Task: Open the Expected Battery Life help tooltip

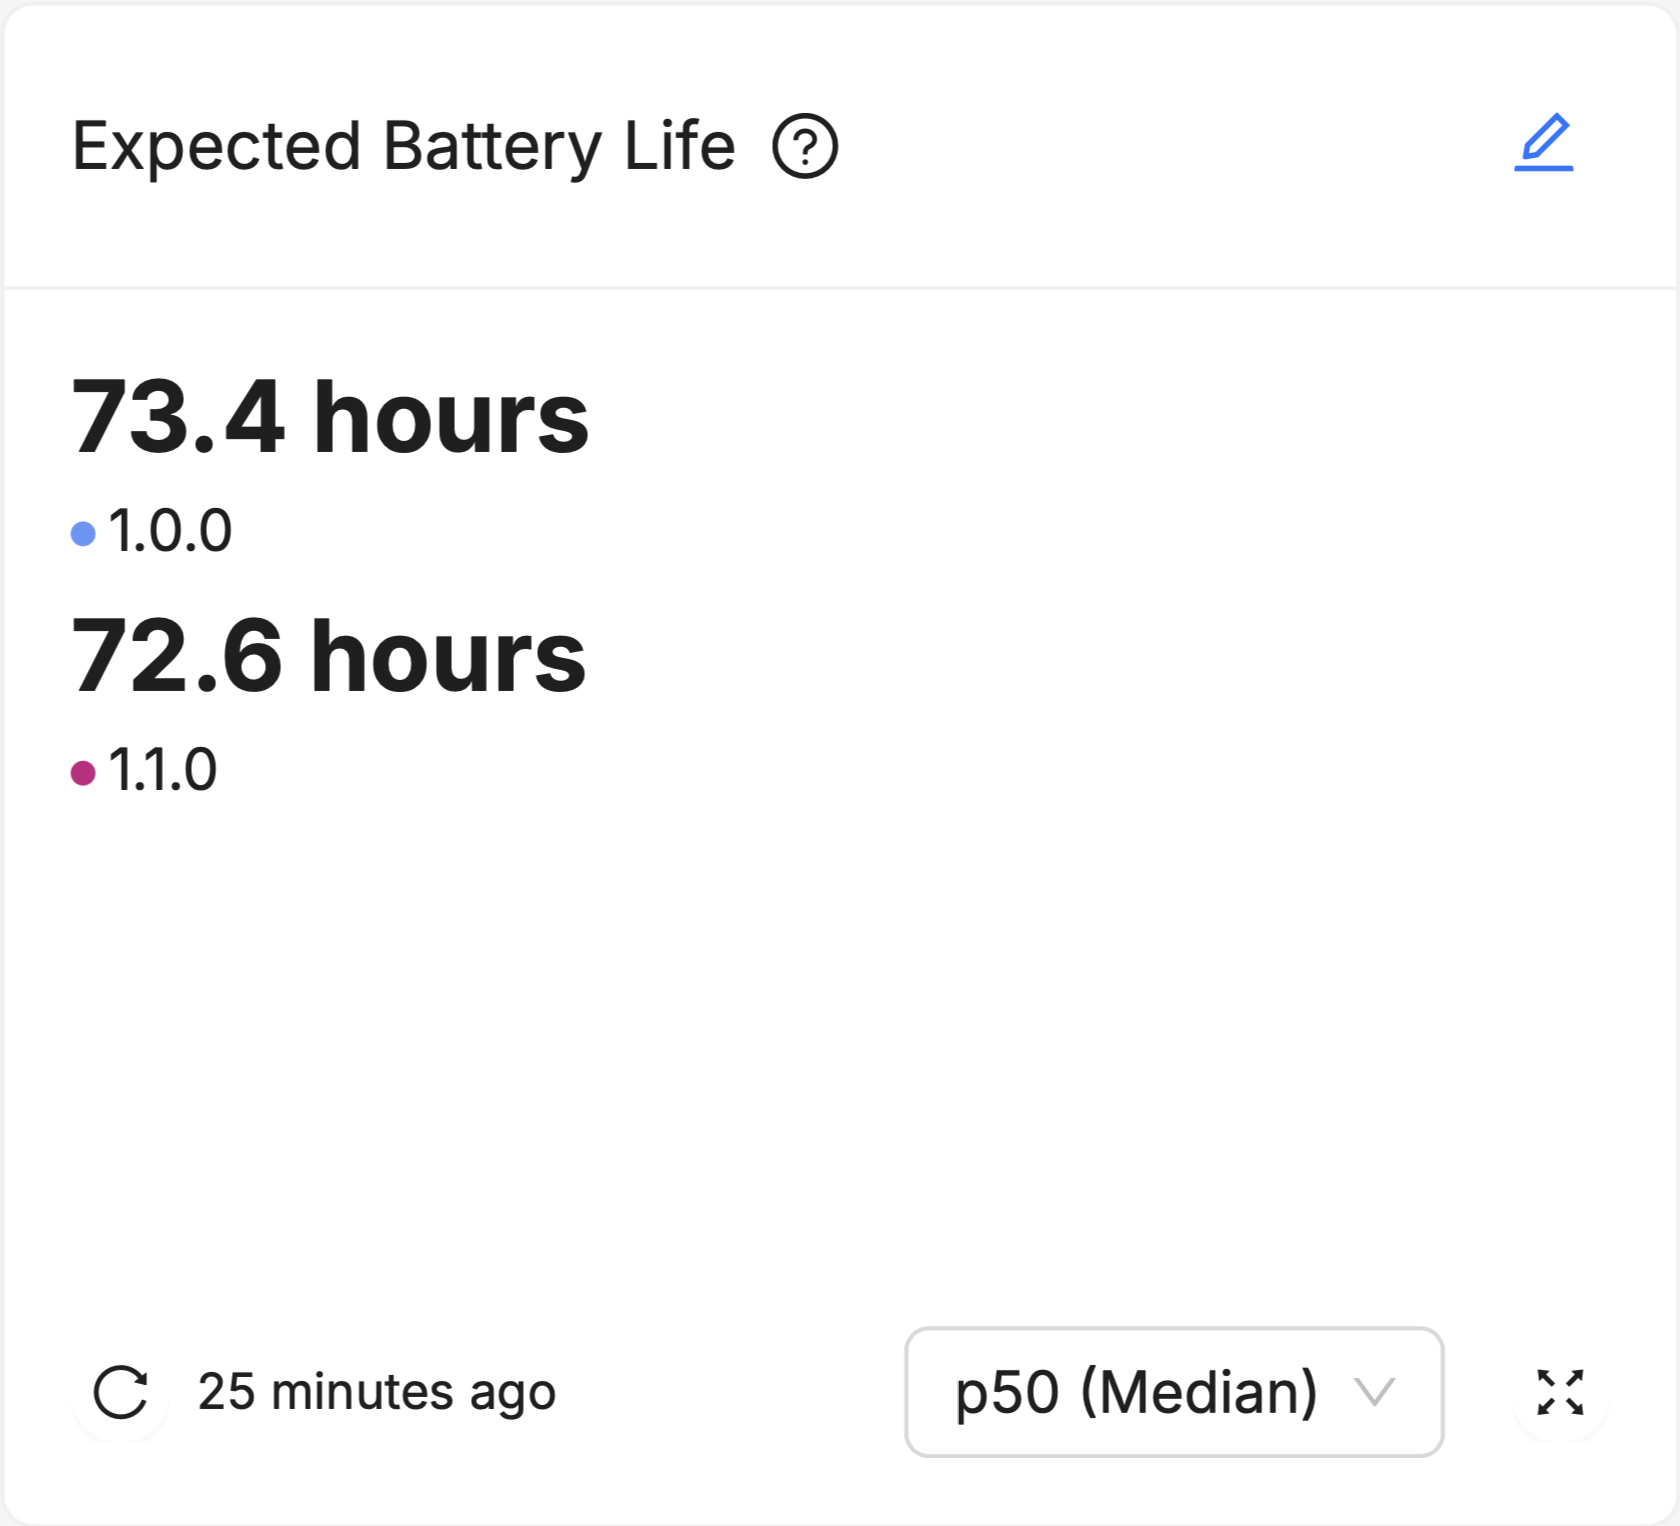Action: coord(806,148)
